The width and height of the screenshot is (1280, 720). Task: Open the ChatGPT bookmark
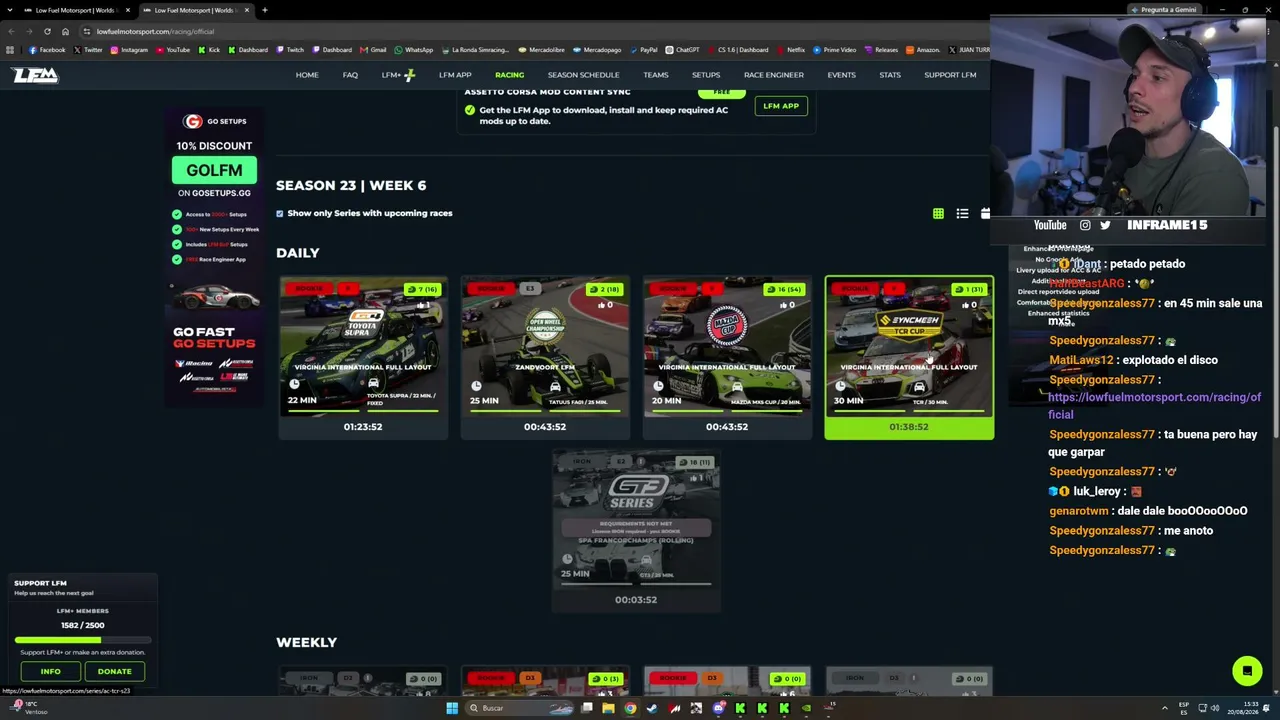(x=683, y=50)
